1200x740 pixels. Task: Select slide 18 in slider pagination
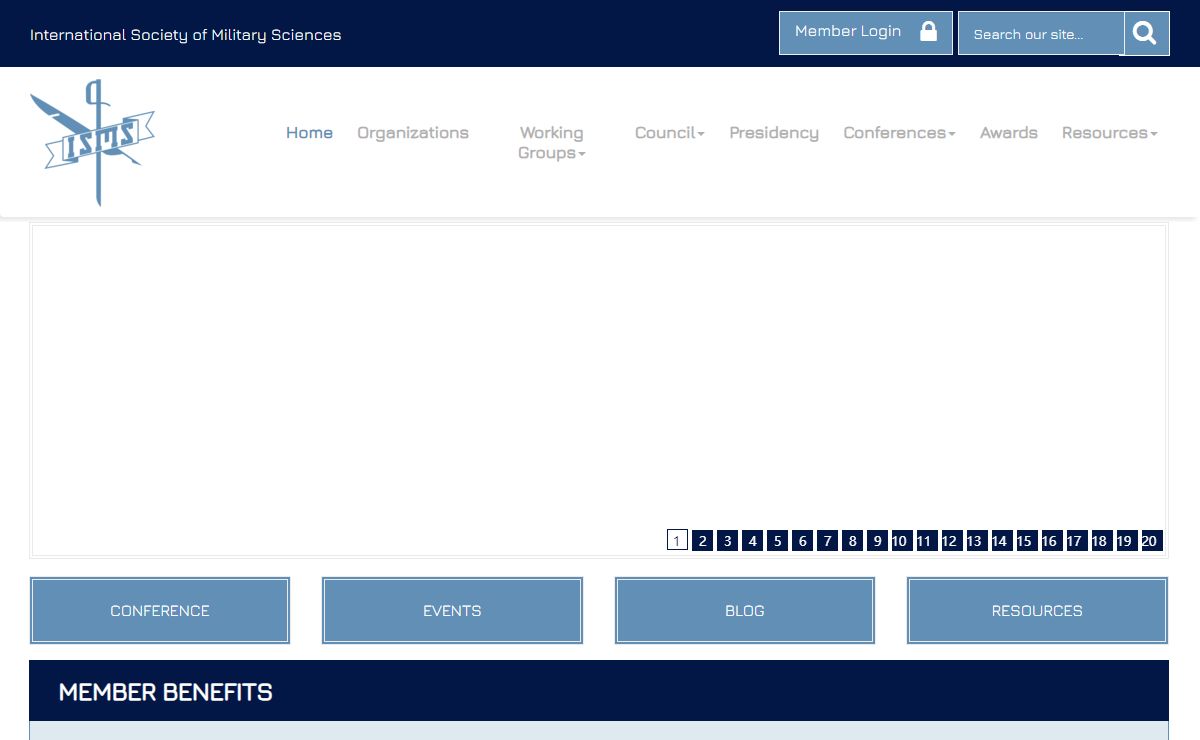click(1100, 540)
